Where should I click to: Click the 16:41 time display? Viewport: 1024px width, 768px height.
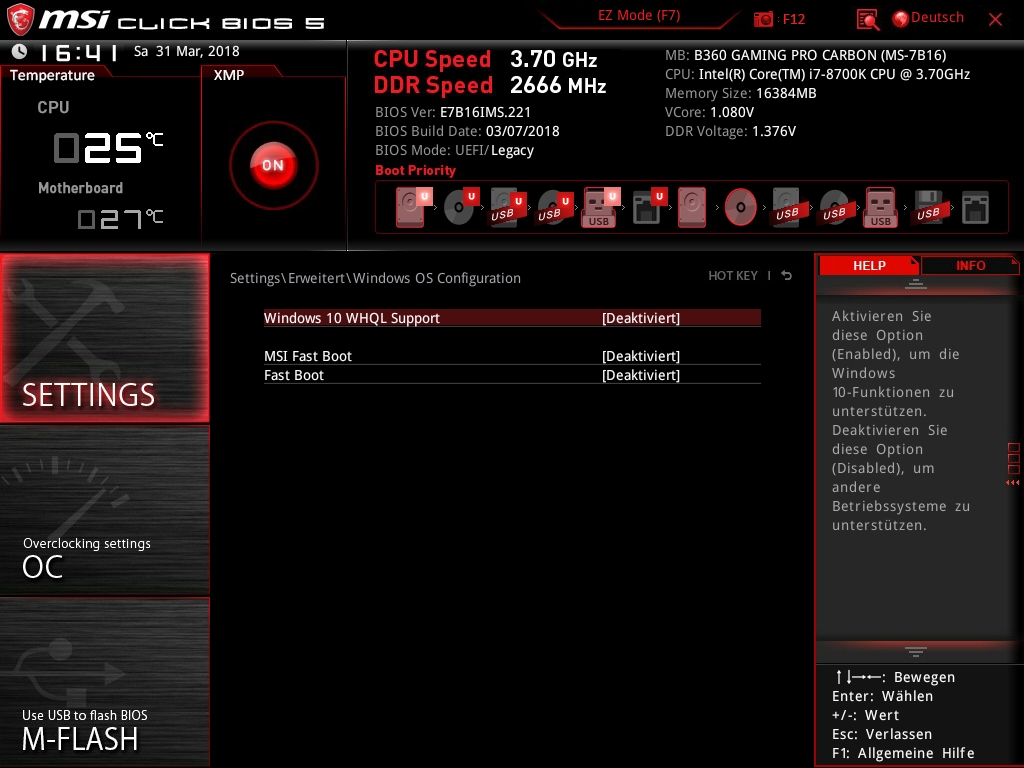click(79, 52)
